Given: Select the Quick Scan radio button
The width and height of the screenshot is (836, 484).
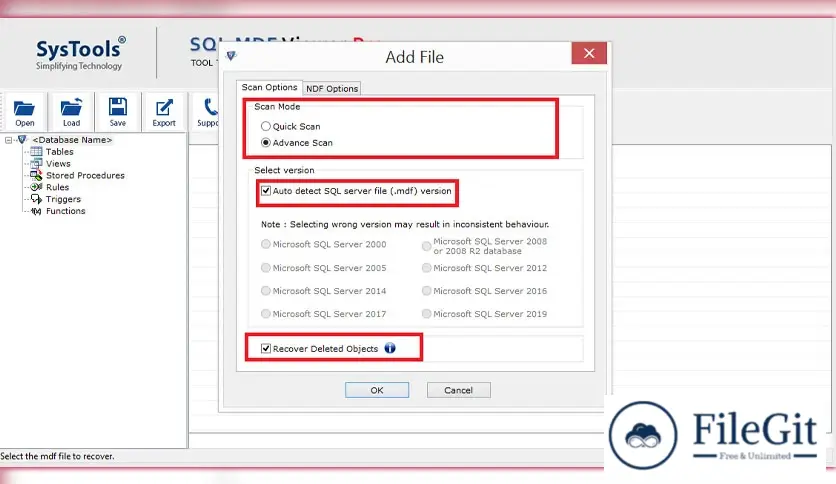Looking at the screenshot, I should pyautogui.click(x=266, y=126).
